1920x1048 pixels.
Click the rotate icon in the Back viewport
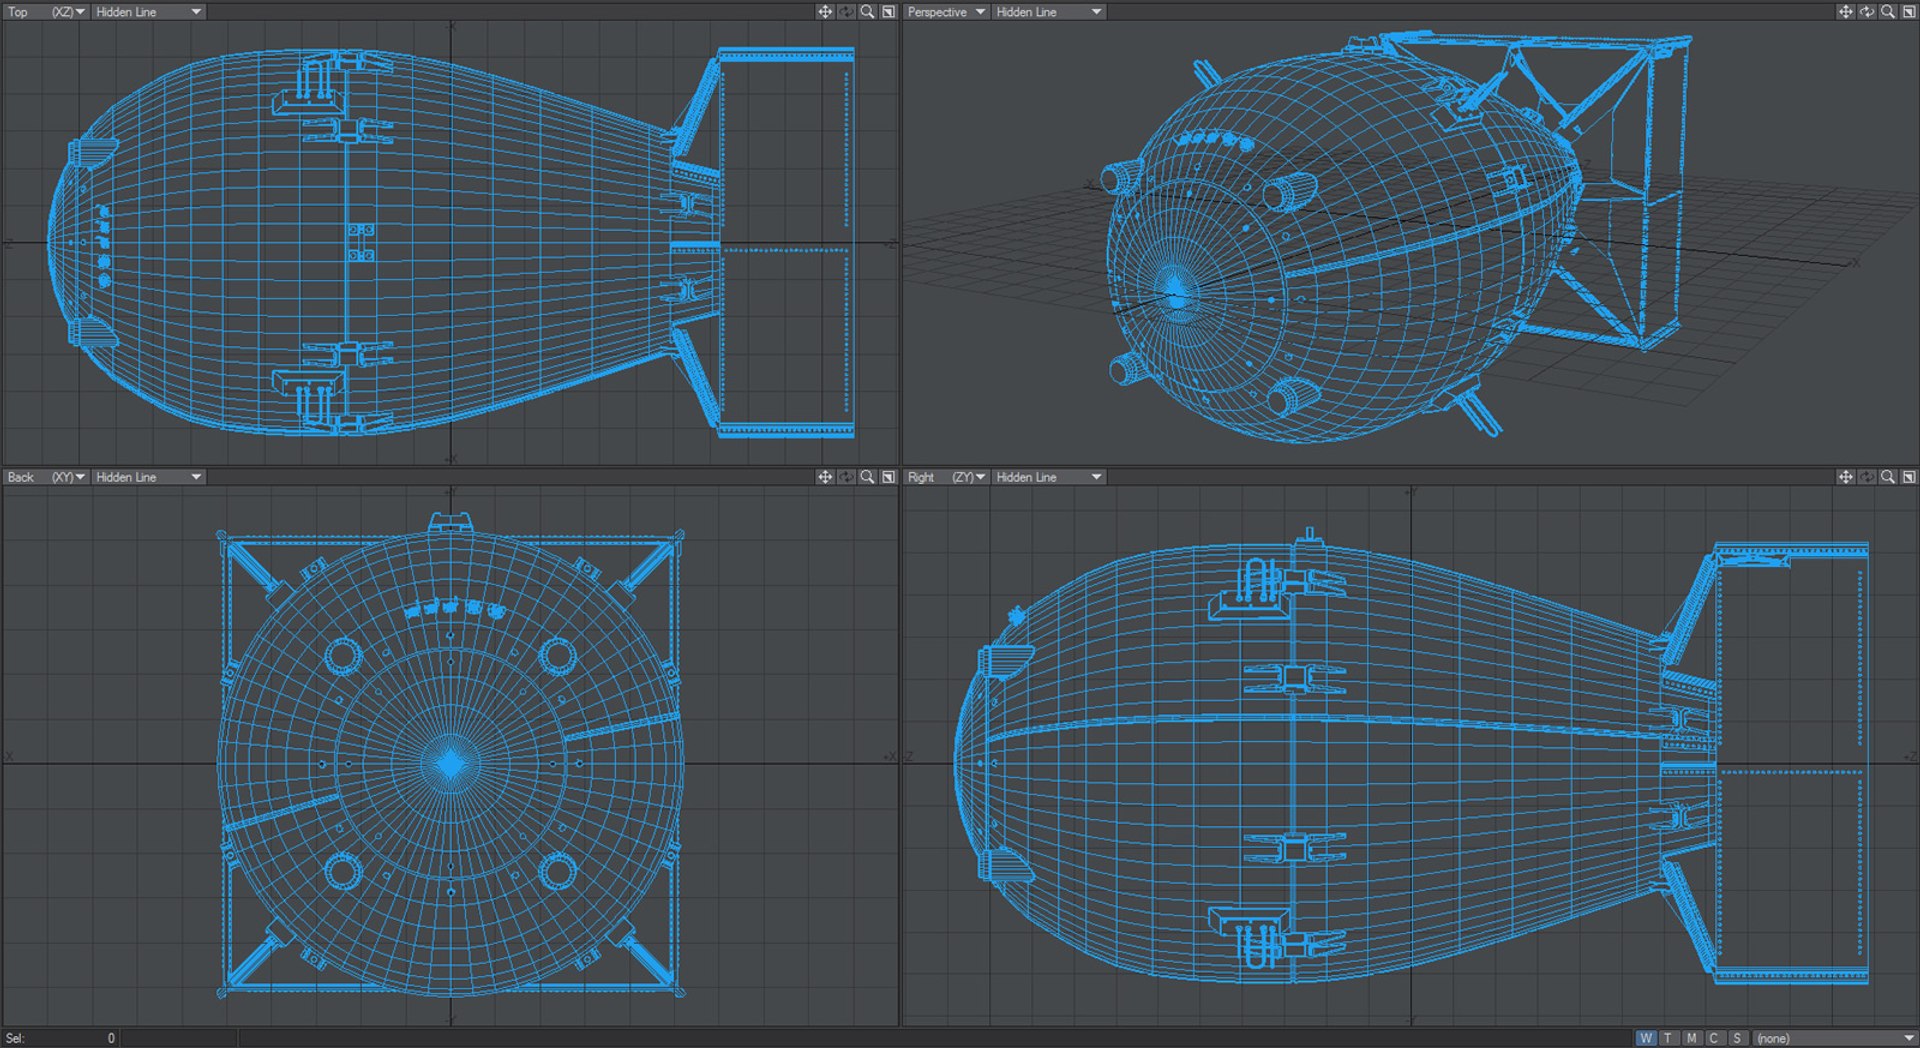[x=846, y=477]
